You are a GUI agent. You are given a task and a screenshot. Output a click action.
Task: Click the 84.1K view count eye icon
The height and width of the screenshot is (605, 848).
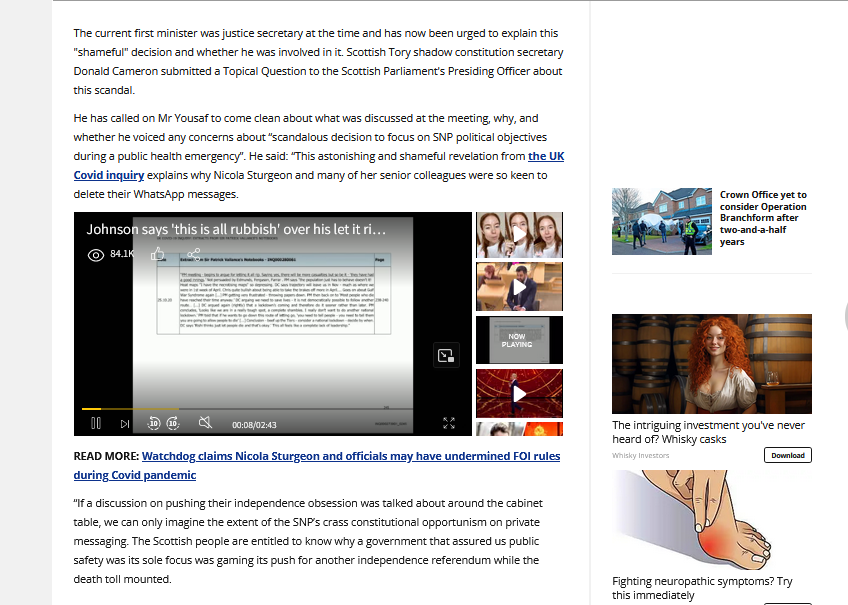[x=96, y=255]
